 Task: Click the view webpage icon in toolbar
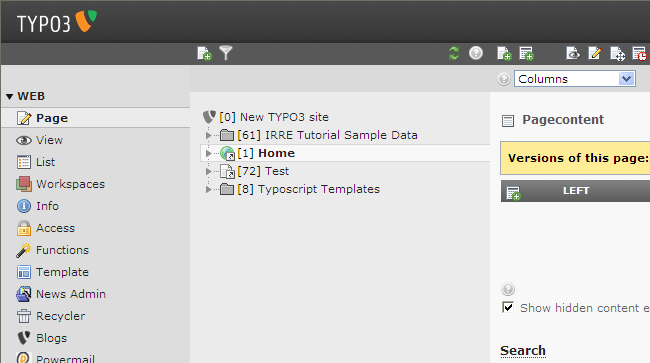pyautogui.click(x=572, y=53)
